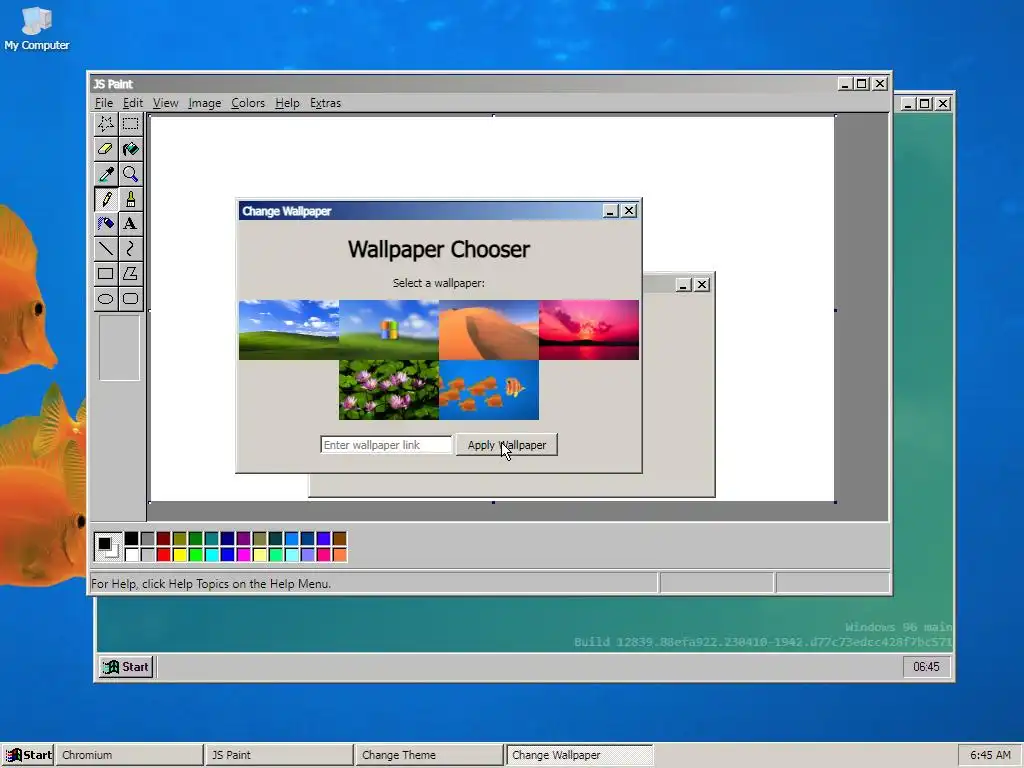Select the Brush tool
1024x768 pixels.
click(x=131, y=199)
